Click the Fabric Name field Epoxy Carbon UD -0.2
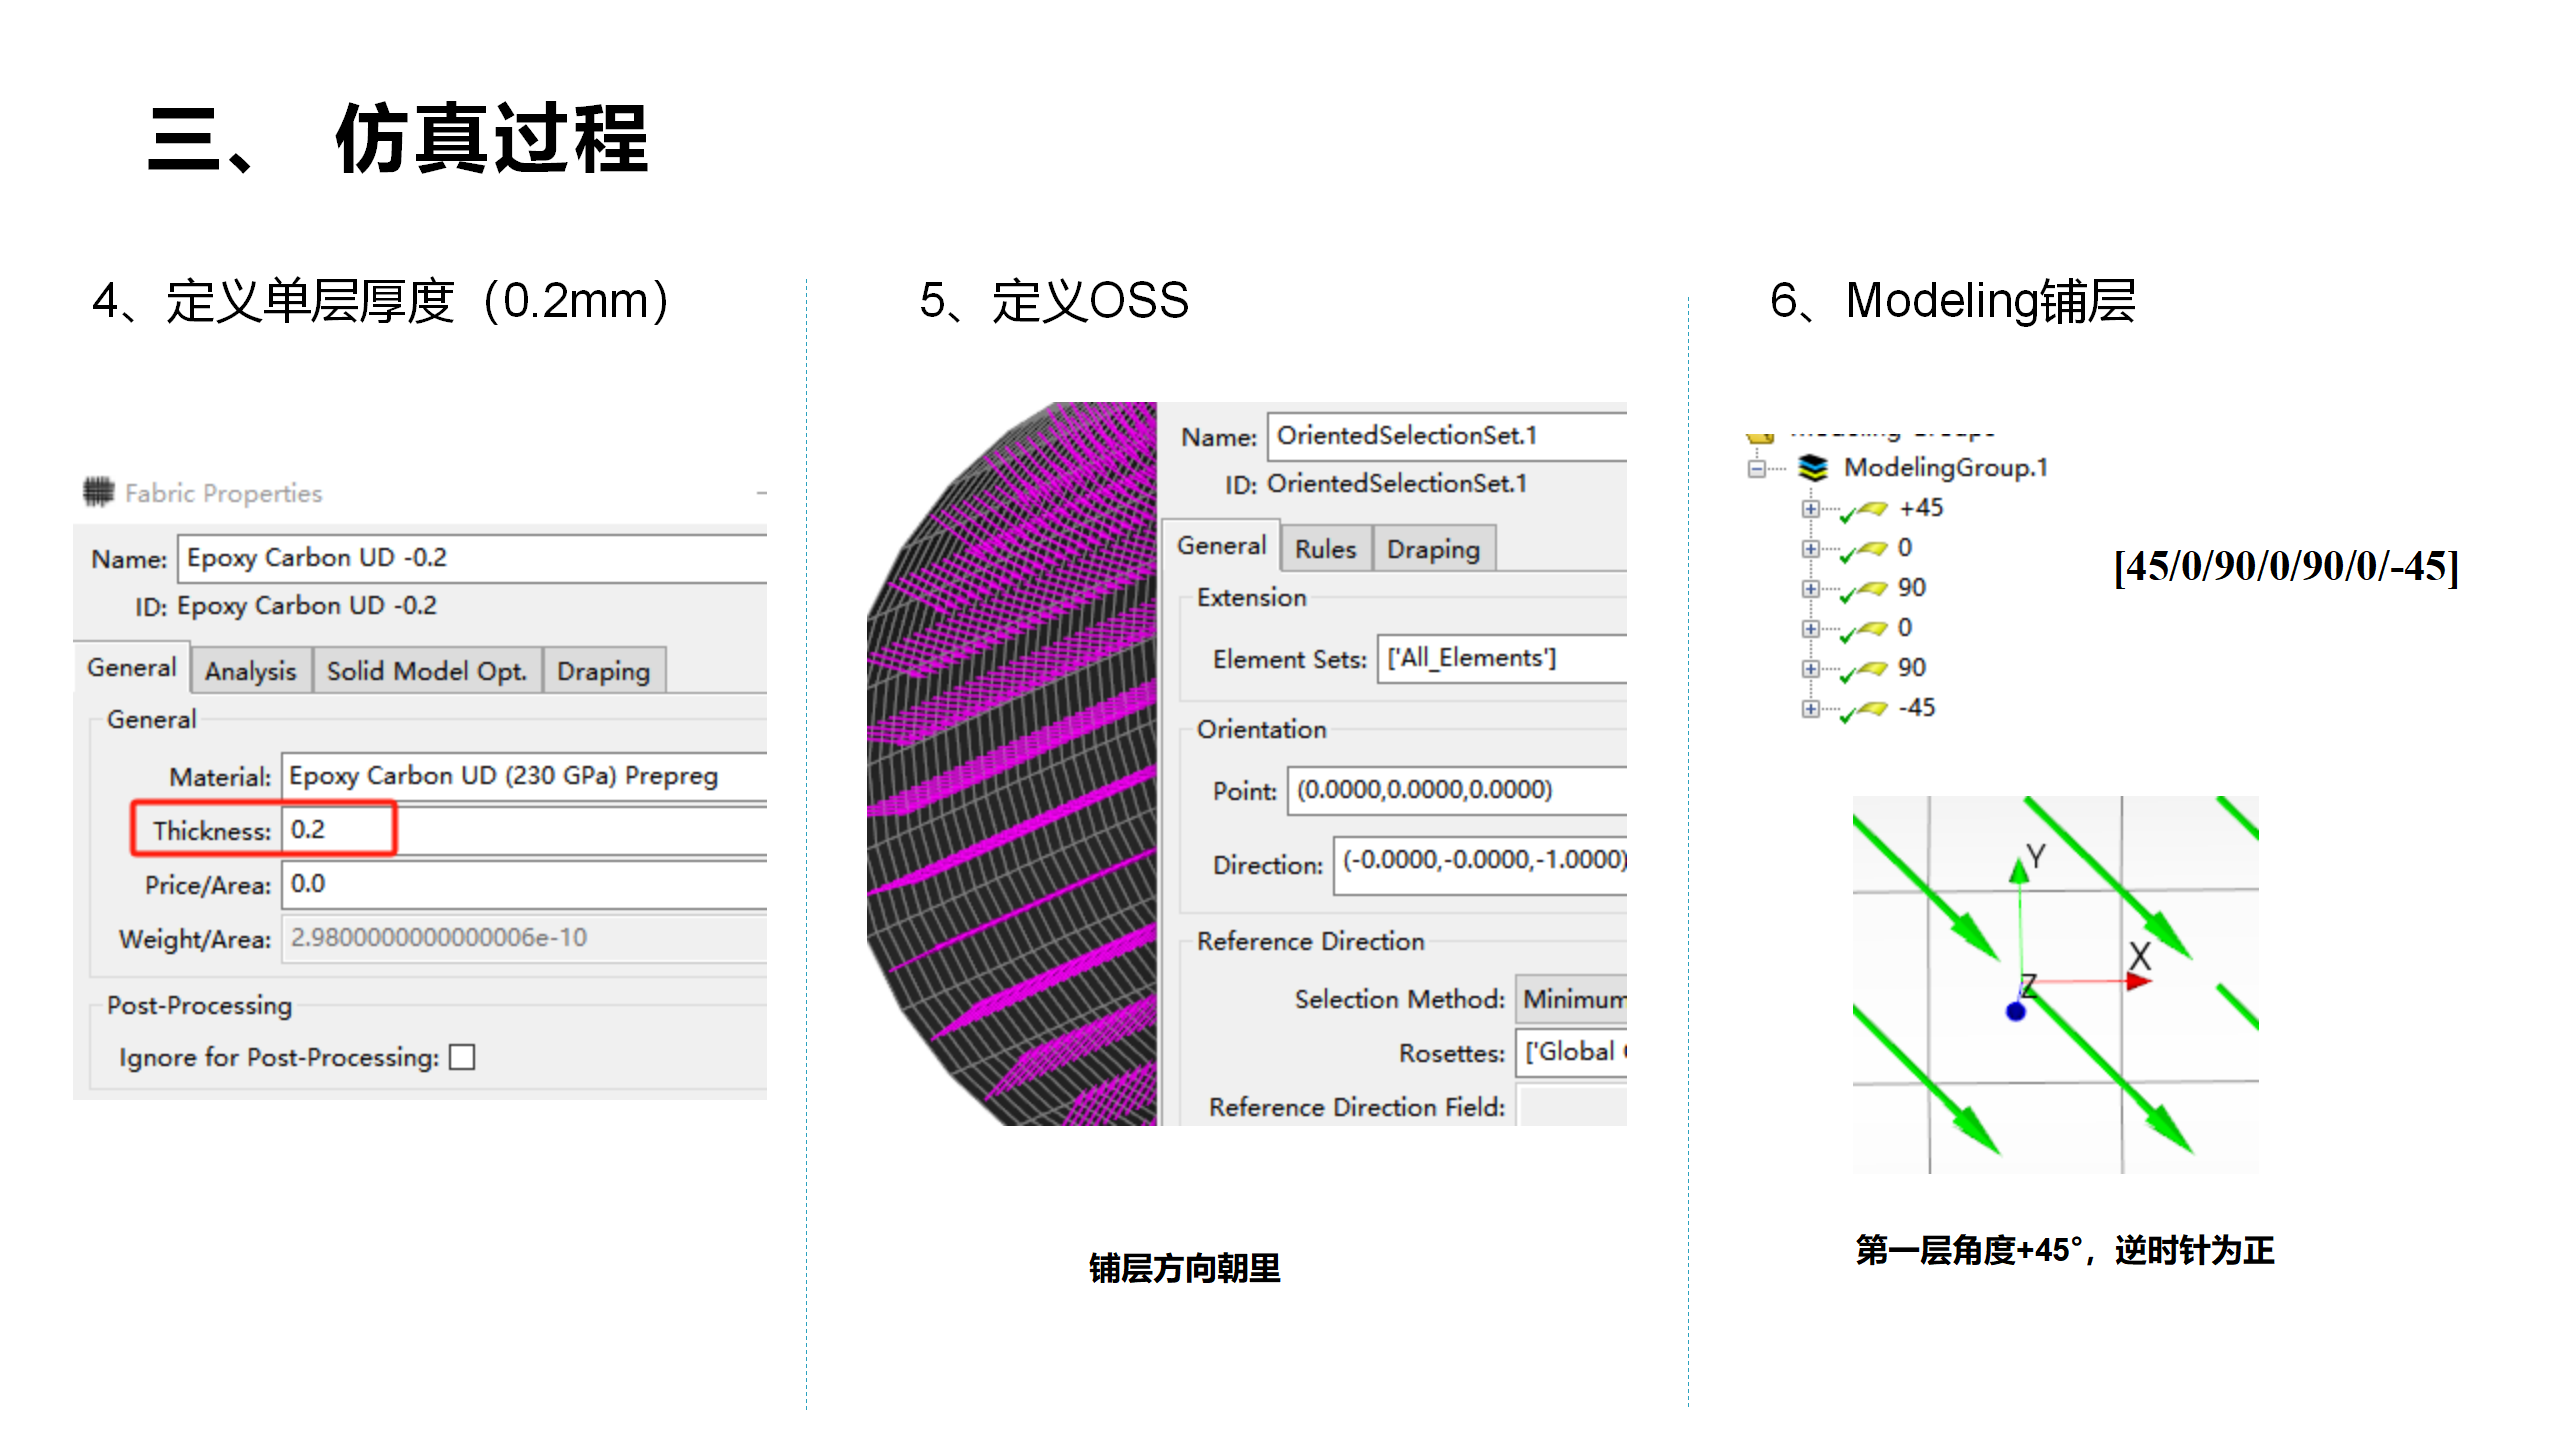 coord(473,558)
